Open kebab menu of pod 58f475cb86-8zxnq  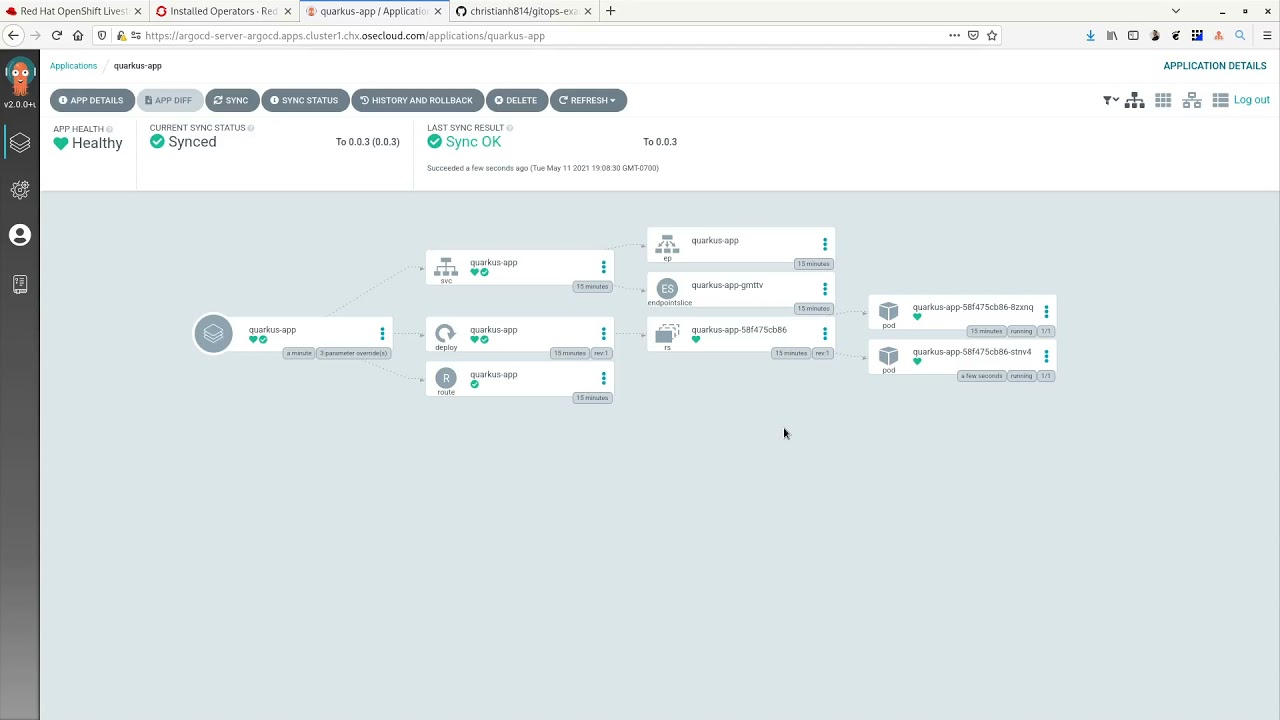1046,311
